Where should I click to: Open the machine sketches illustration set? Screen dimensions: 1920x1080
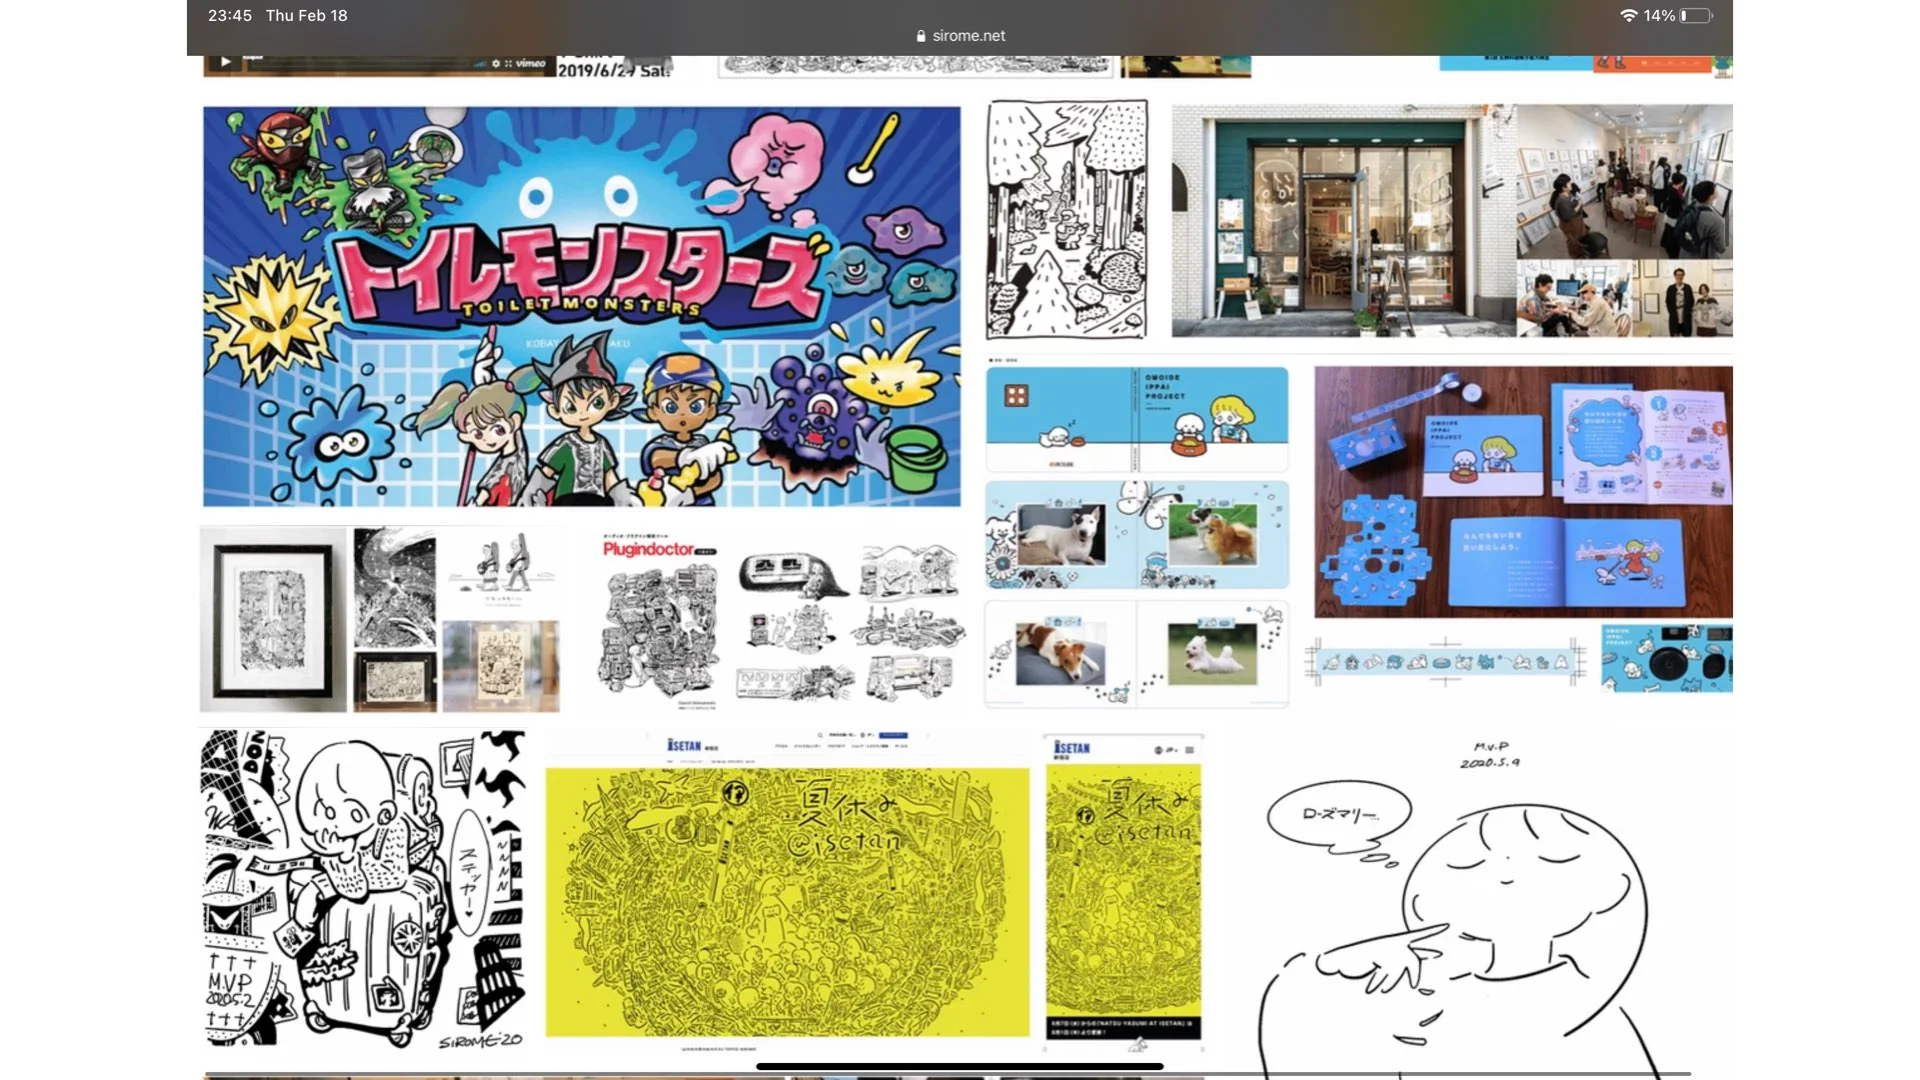click(851, 622)
